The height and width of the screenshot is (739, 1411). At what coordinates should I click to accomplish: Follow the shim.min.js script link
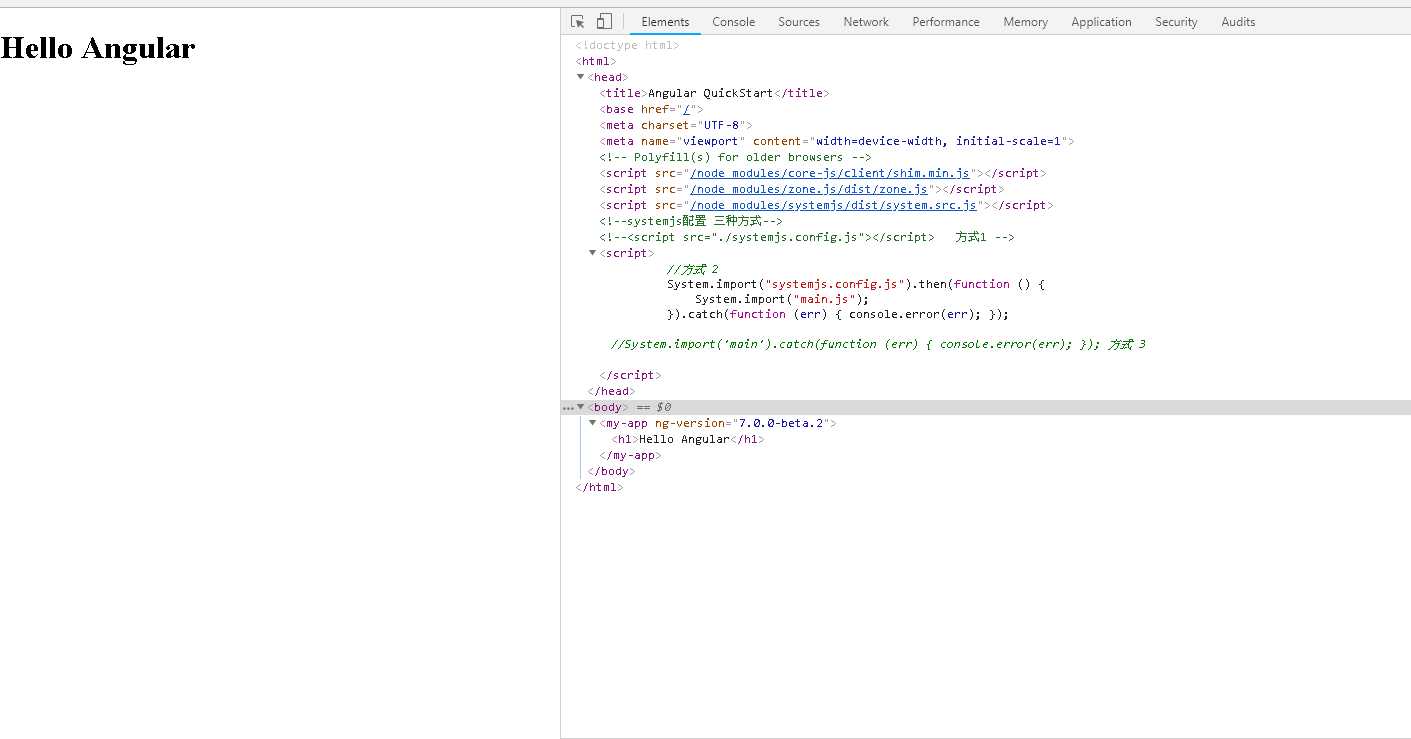(829, 173)
